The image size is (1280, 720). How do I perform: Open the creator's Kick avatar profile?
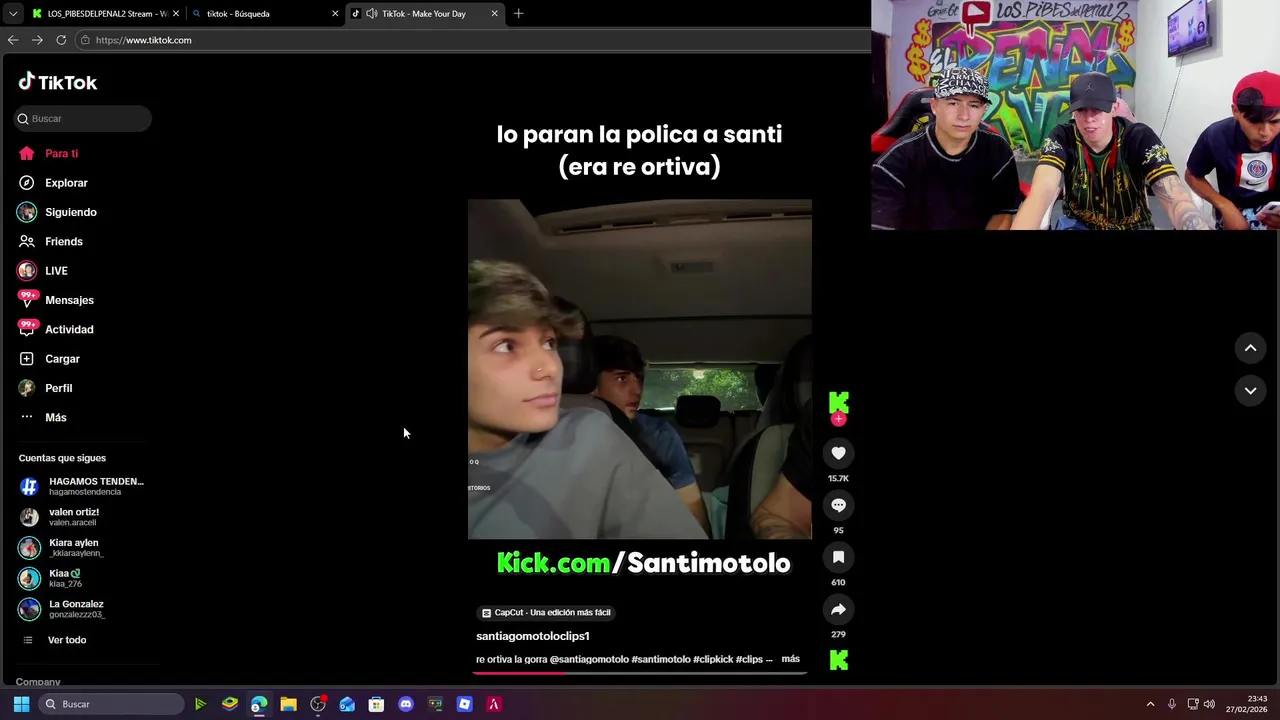pyautogui.click(x=838, y=402)
